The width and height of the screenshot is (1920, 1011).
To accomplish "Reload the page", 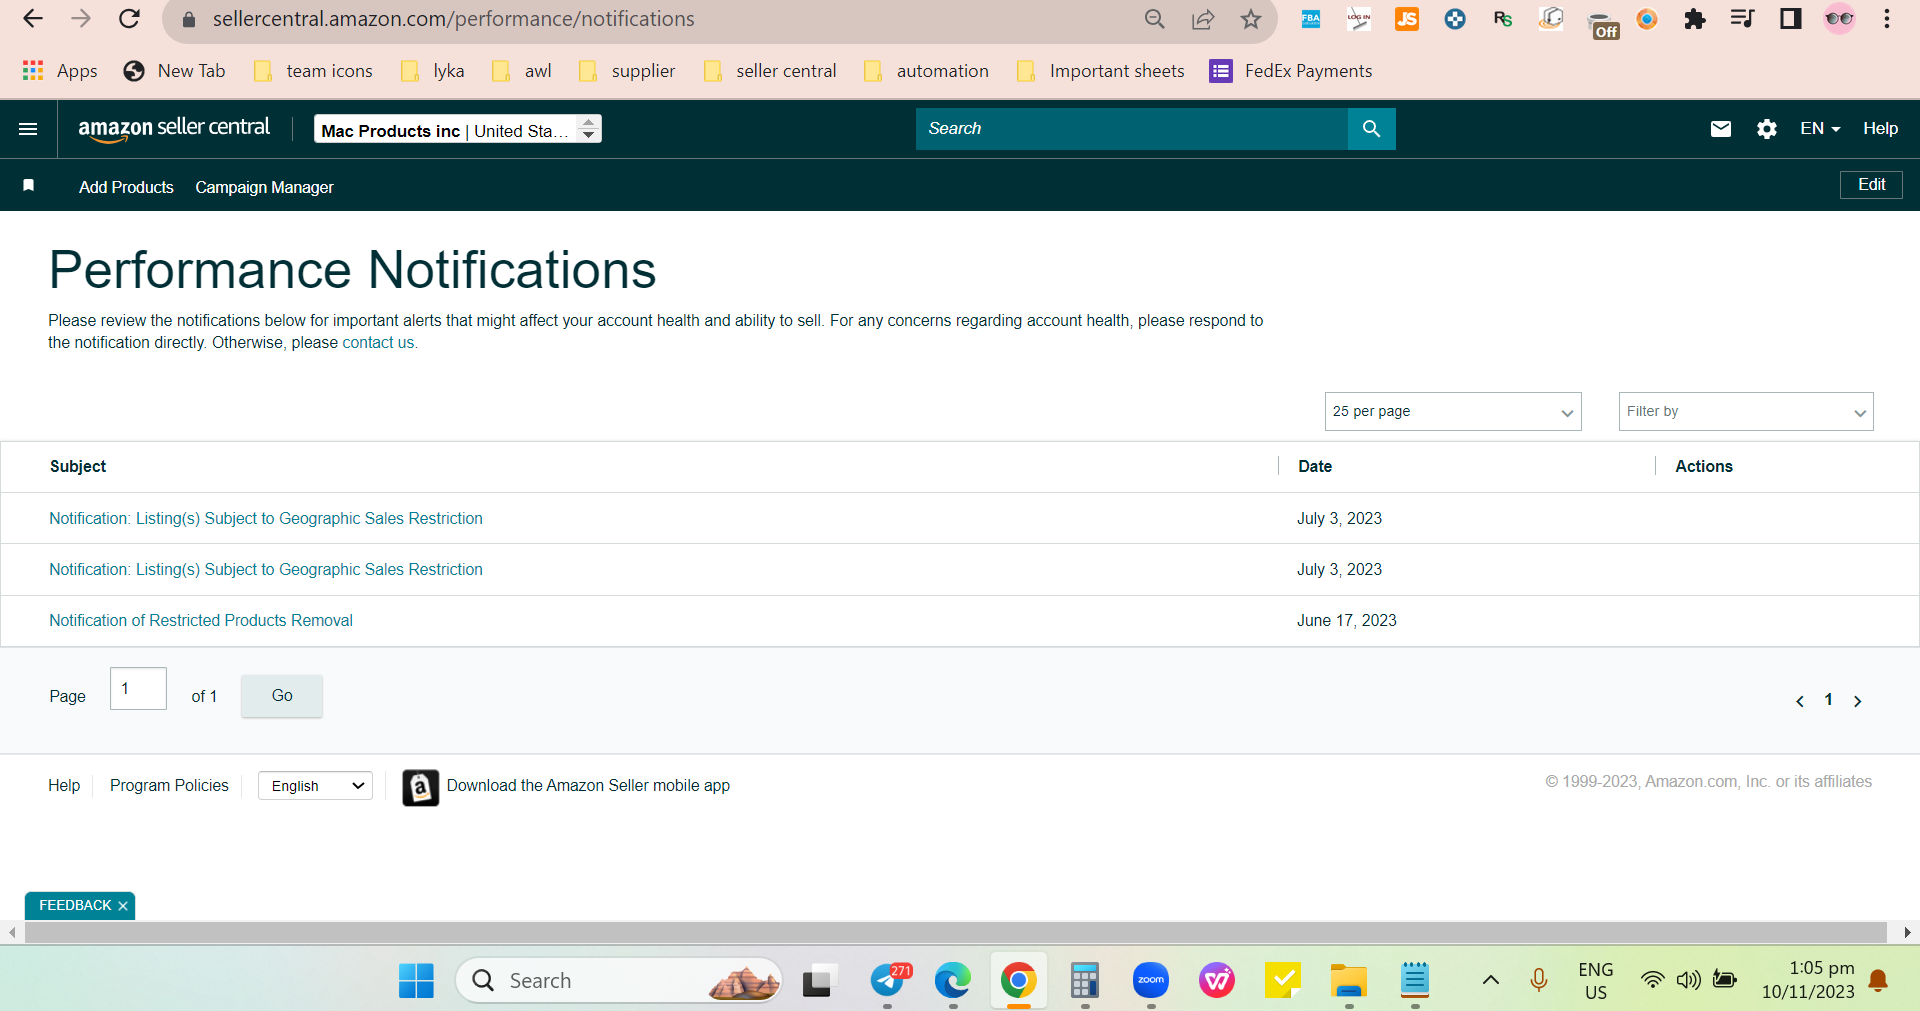I will [x=129, y=19].
